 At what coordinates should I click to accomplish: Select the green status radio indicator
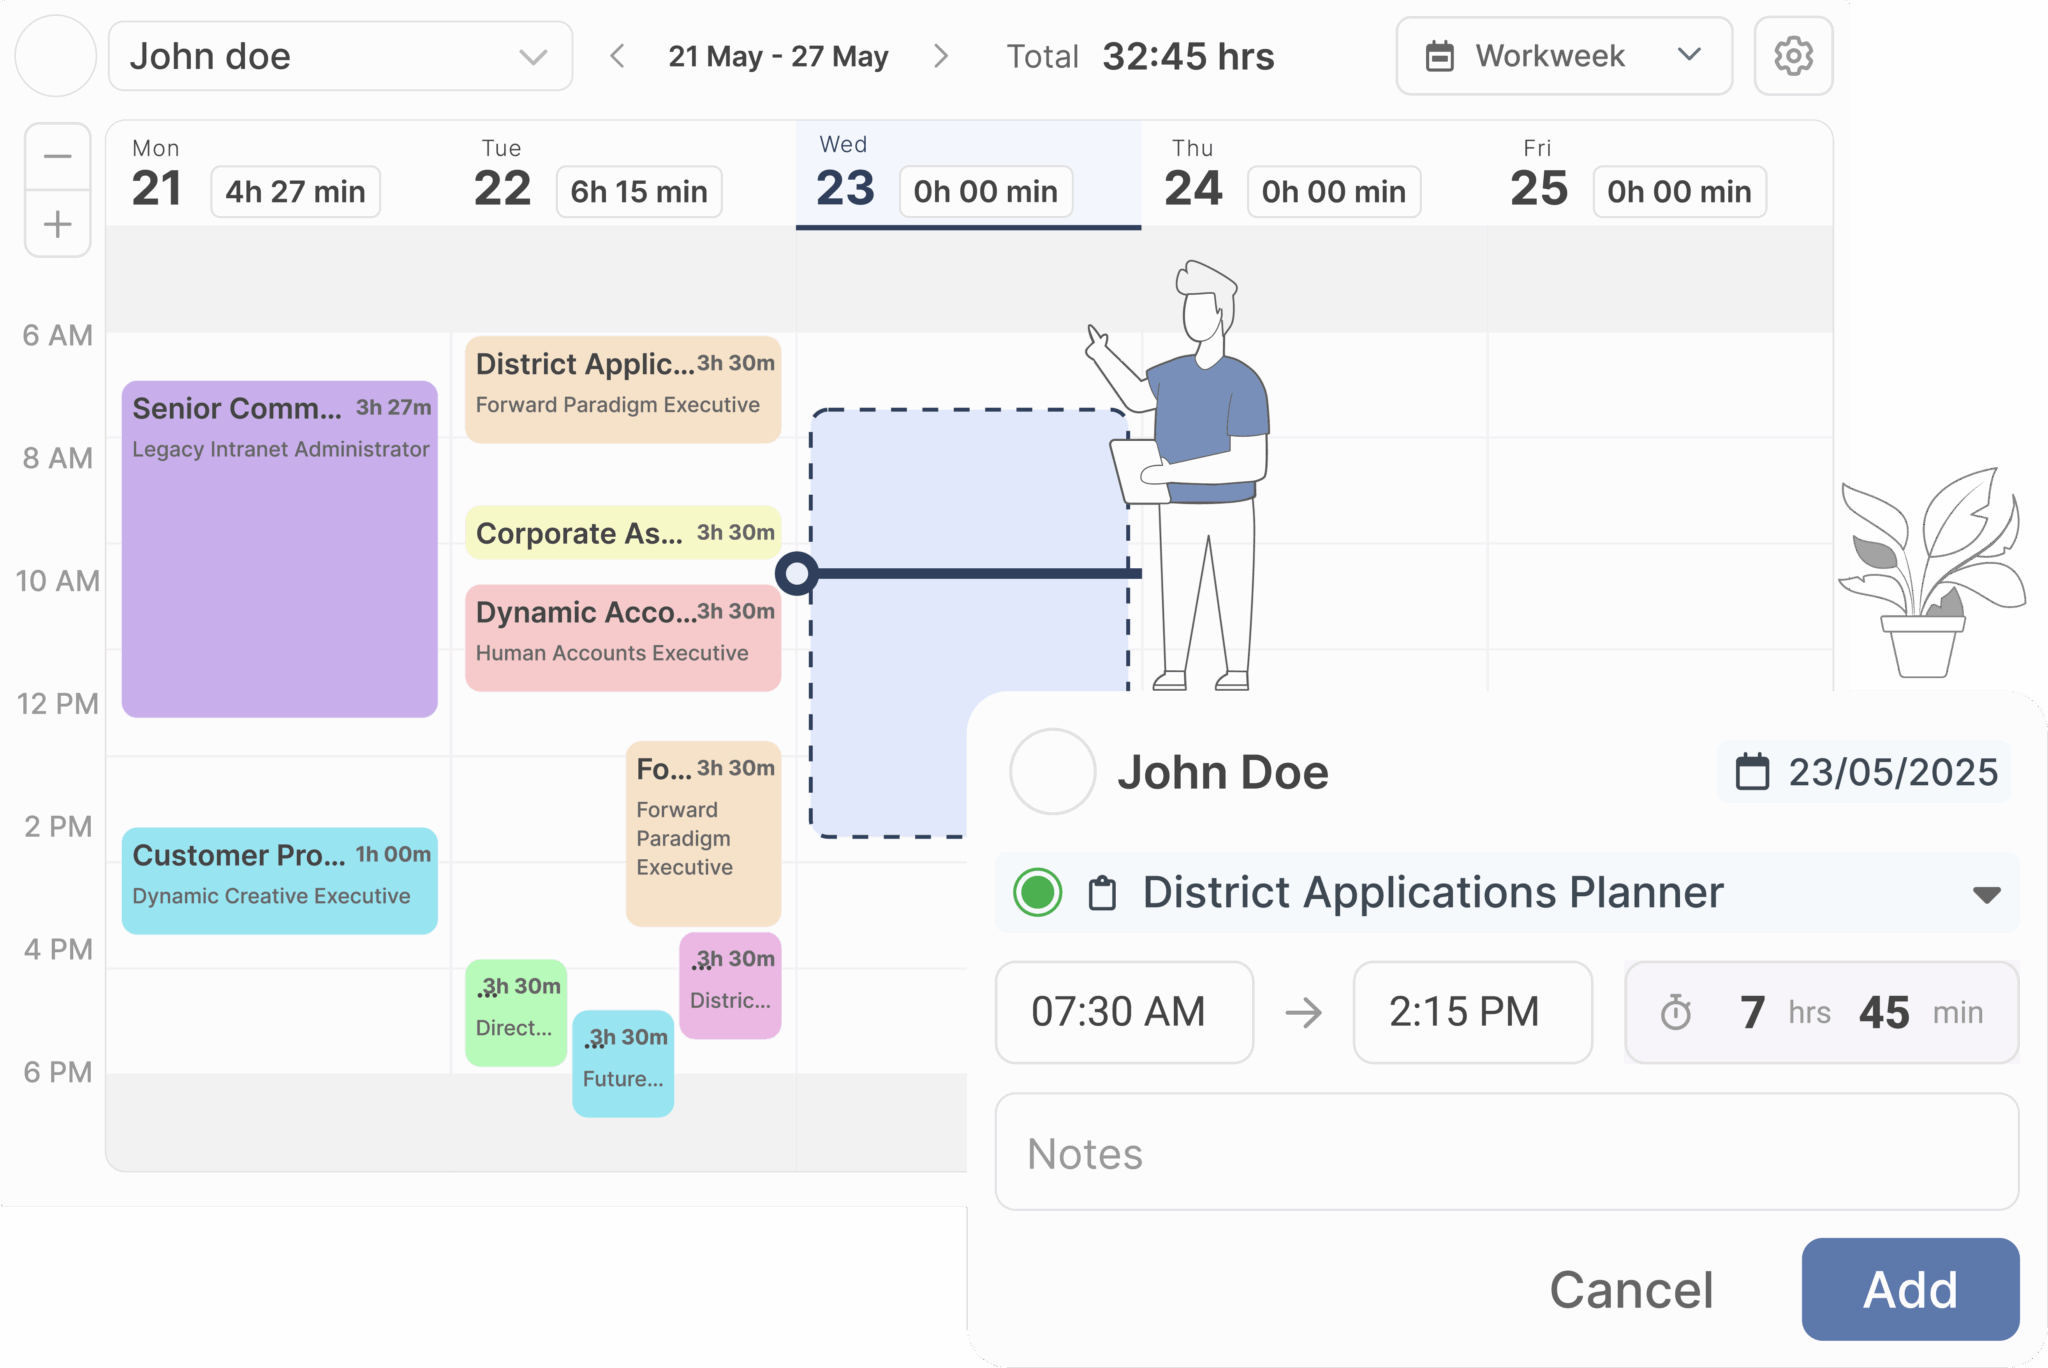(1036, 891)
